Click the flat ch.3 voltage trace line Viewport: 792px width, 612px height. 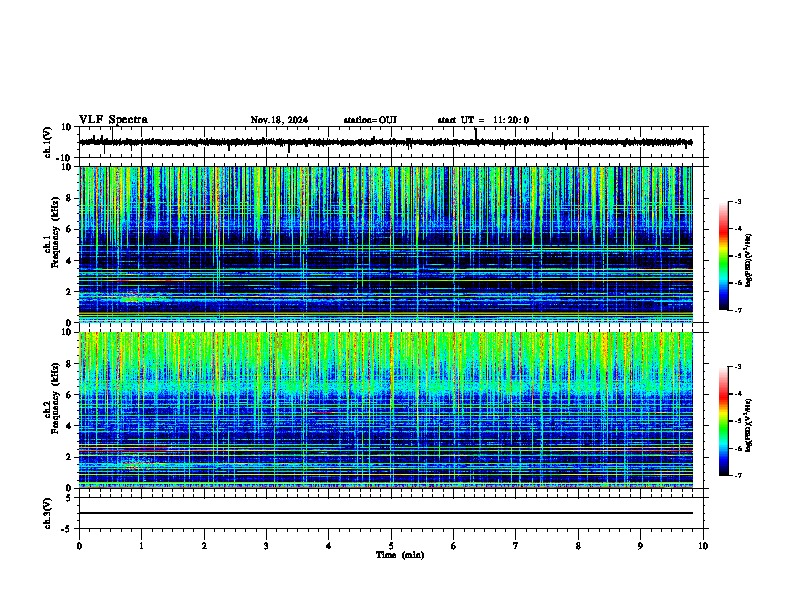[385, 513]
